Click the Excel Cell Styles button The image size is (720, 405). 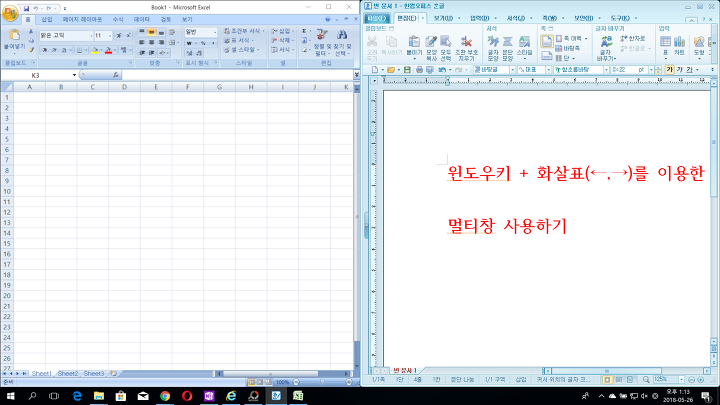(242, 50)
